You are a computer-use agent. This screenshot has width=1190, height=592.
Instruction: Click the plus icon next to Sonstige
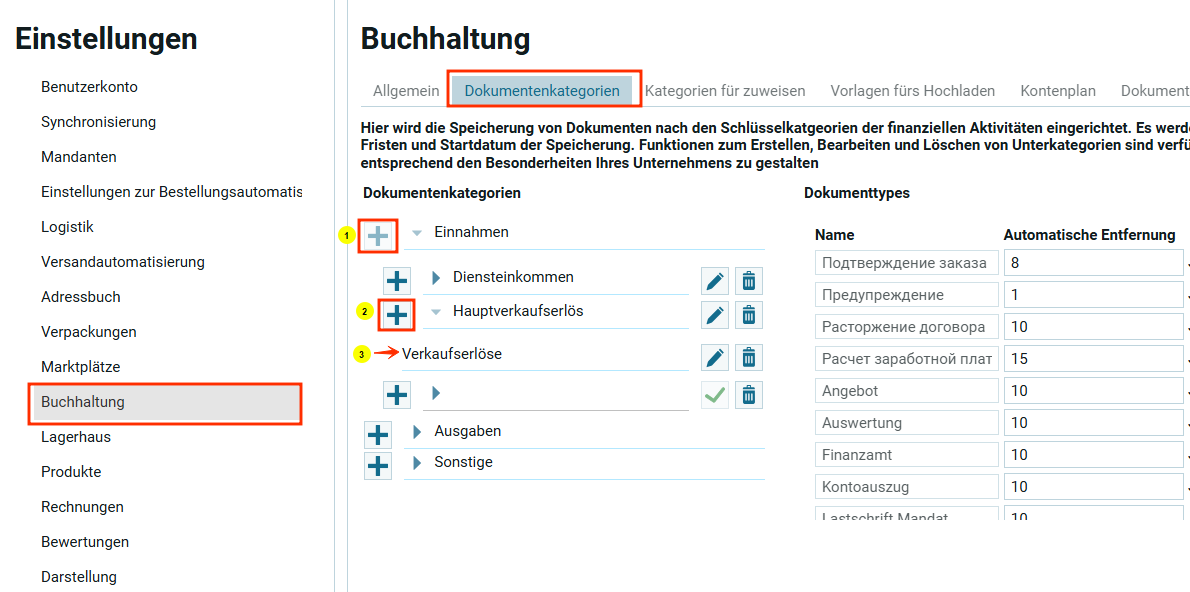tap(378, 466)
